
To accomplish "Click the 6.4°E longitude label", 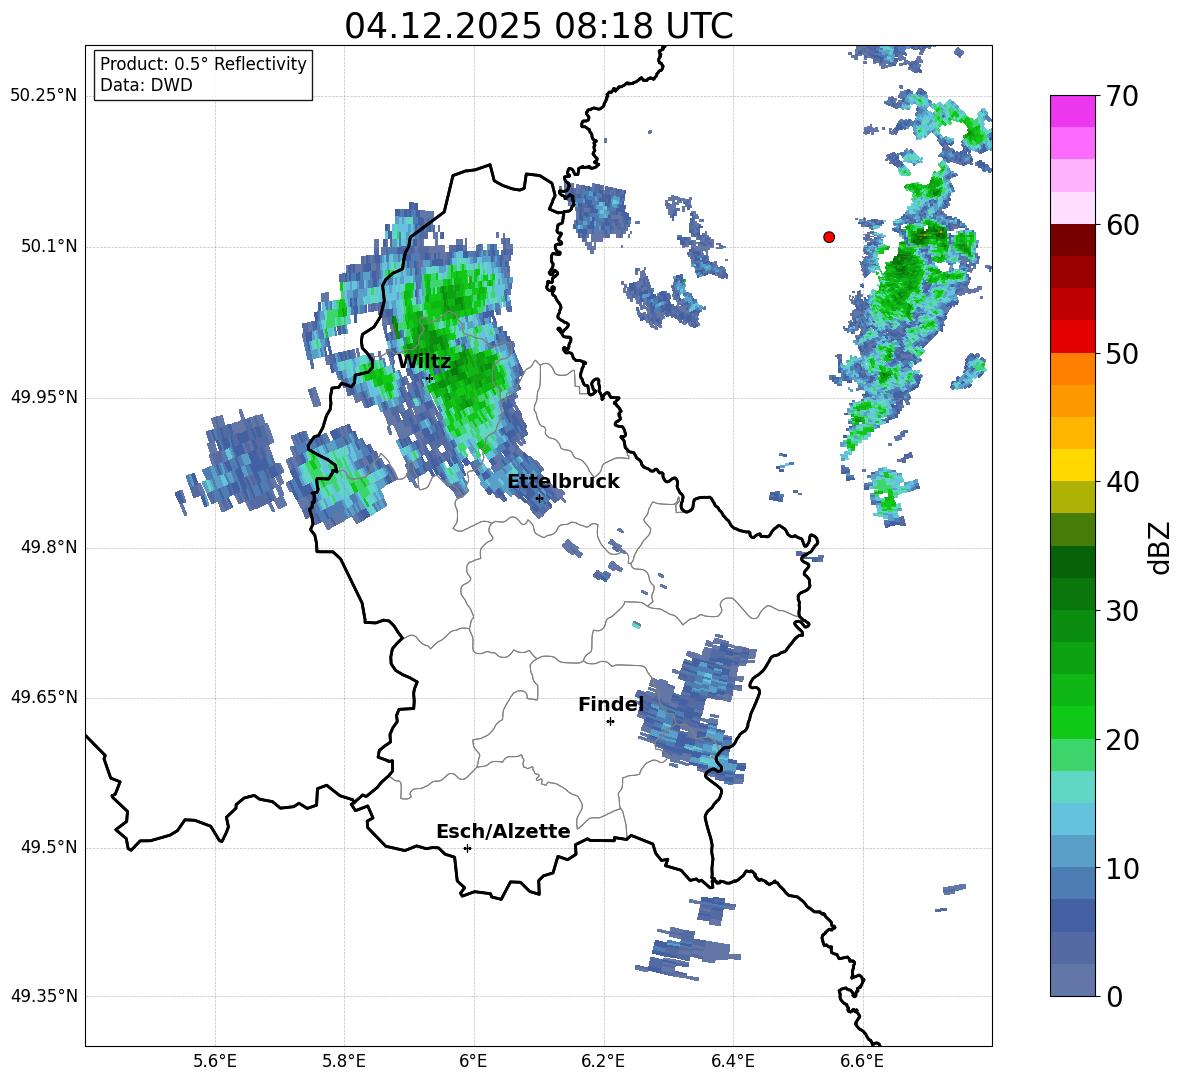I will [732, 1061].
